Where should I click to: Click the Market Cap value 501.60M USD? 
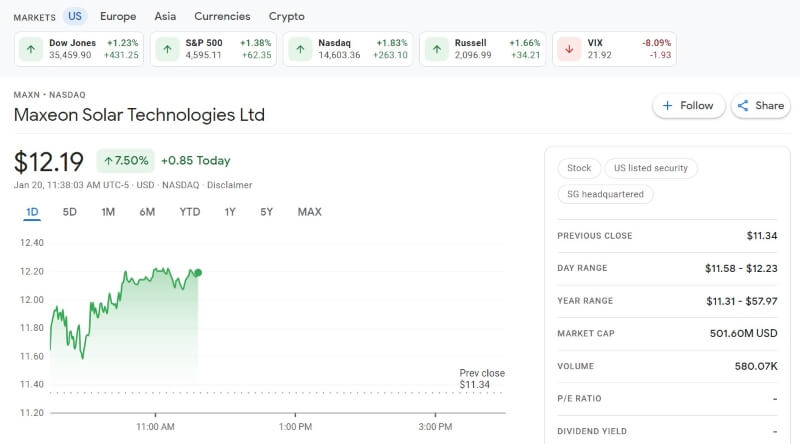pyautogui.click(x=743, y=333)
